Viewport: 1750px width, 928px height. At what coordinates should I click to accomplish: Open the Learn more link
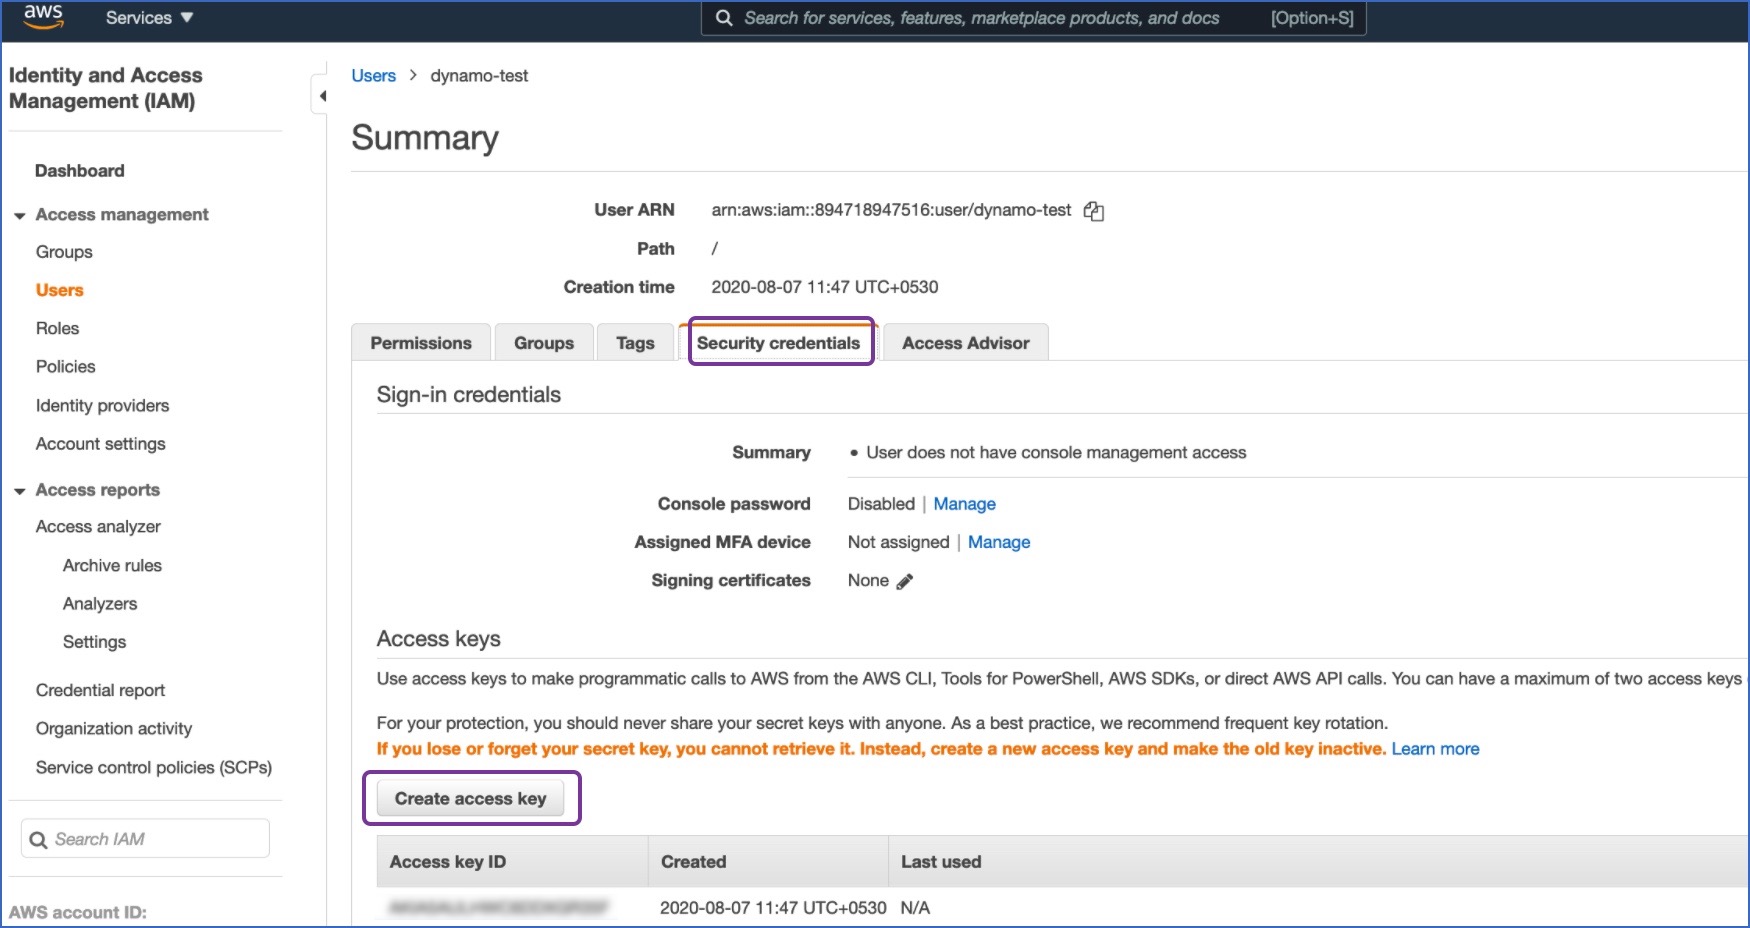coord(1435,748)
